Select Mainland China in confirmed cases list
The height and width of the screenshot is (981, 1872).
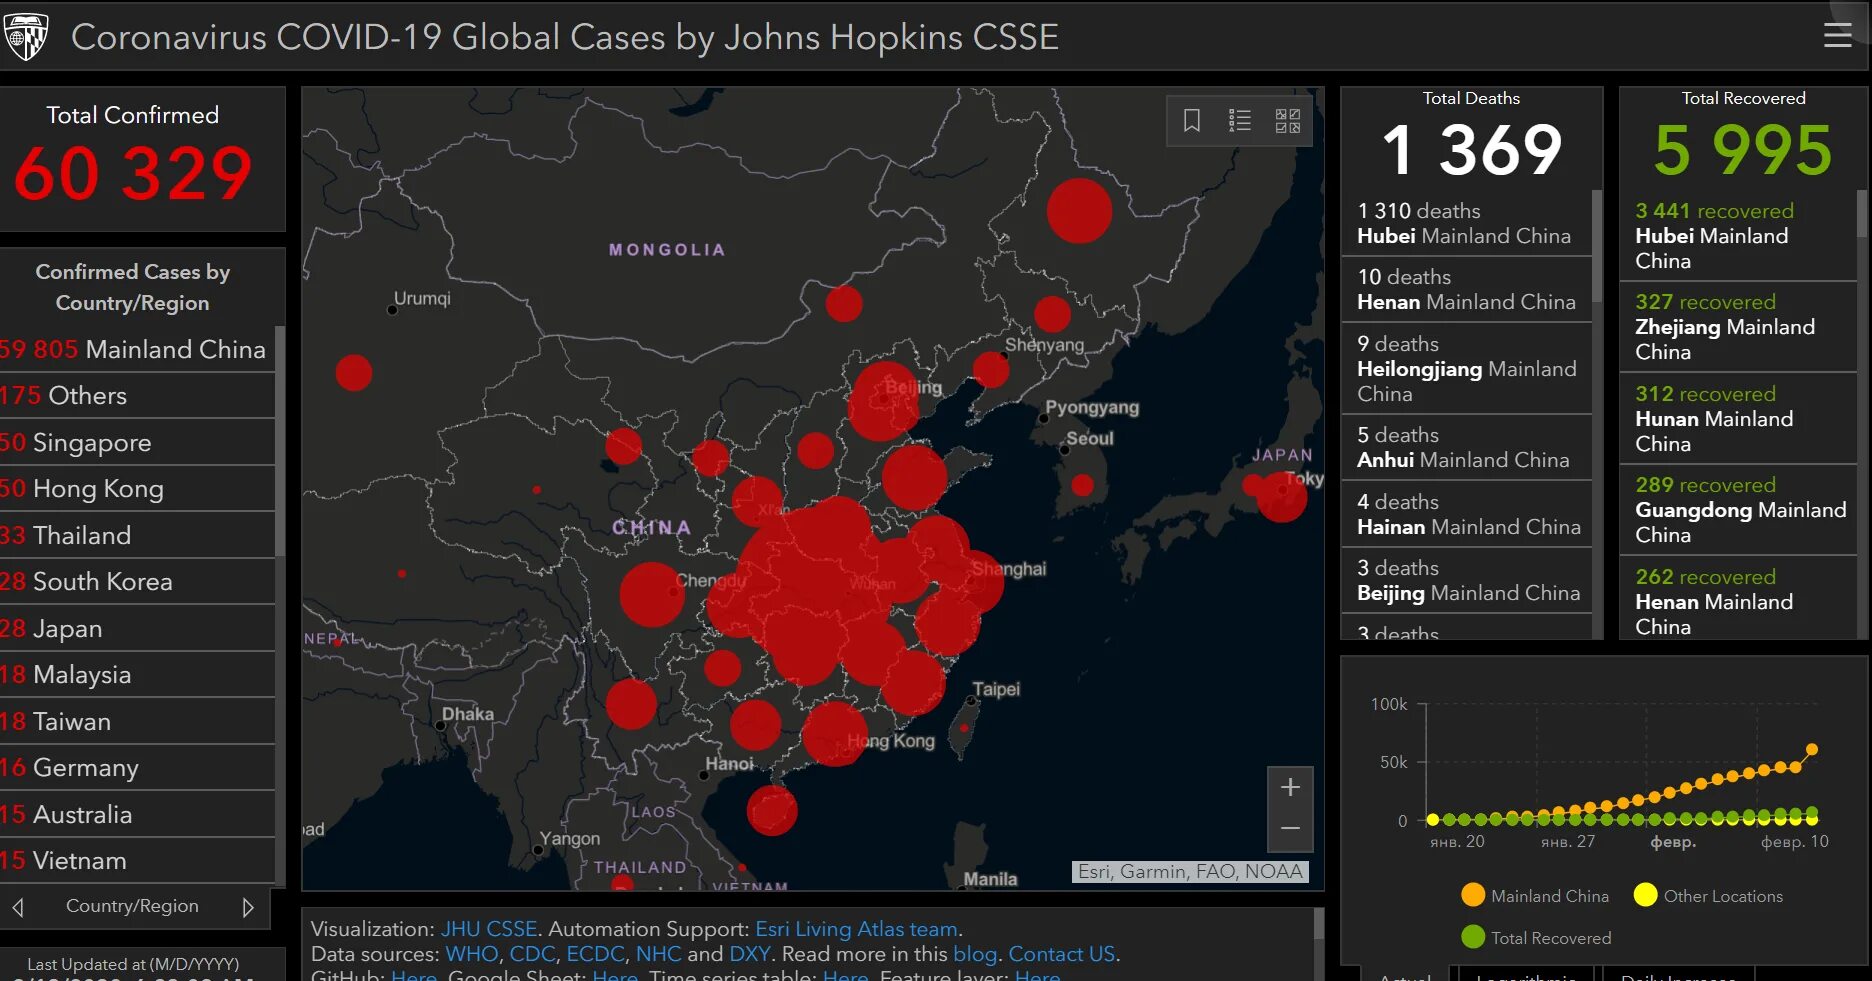(137, 349)
